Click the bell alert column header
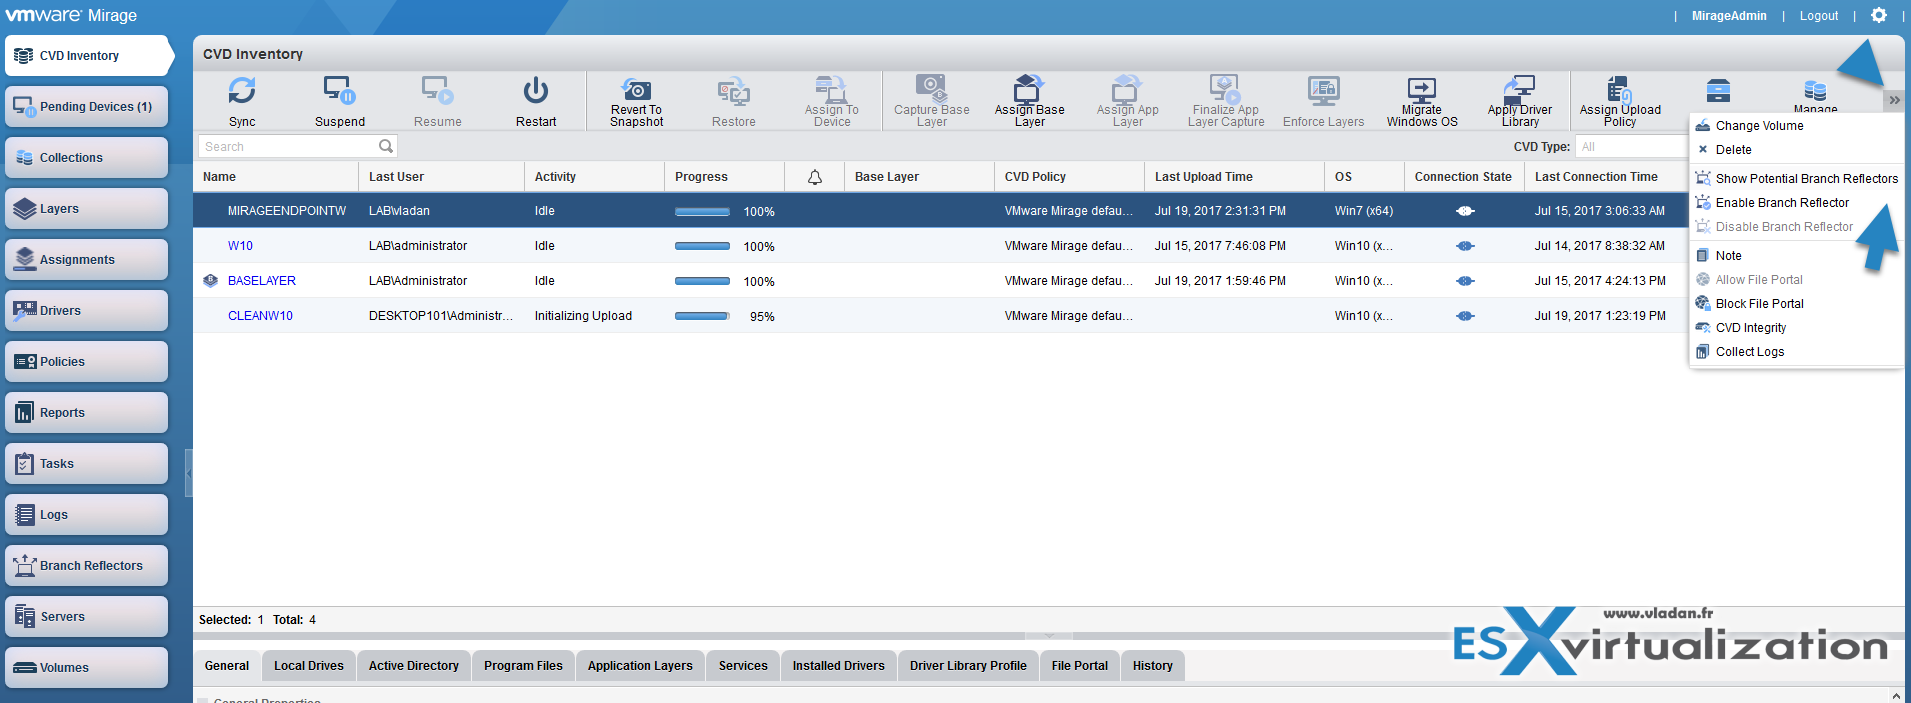 click(815, 177)
